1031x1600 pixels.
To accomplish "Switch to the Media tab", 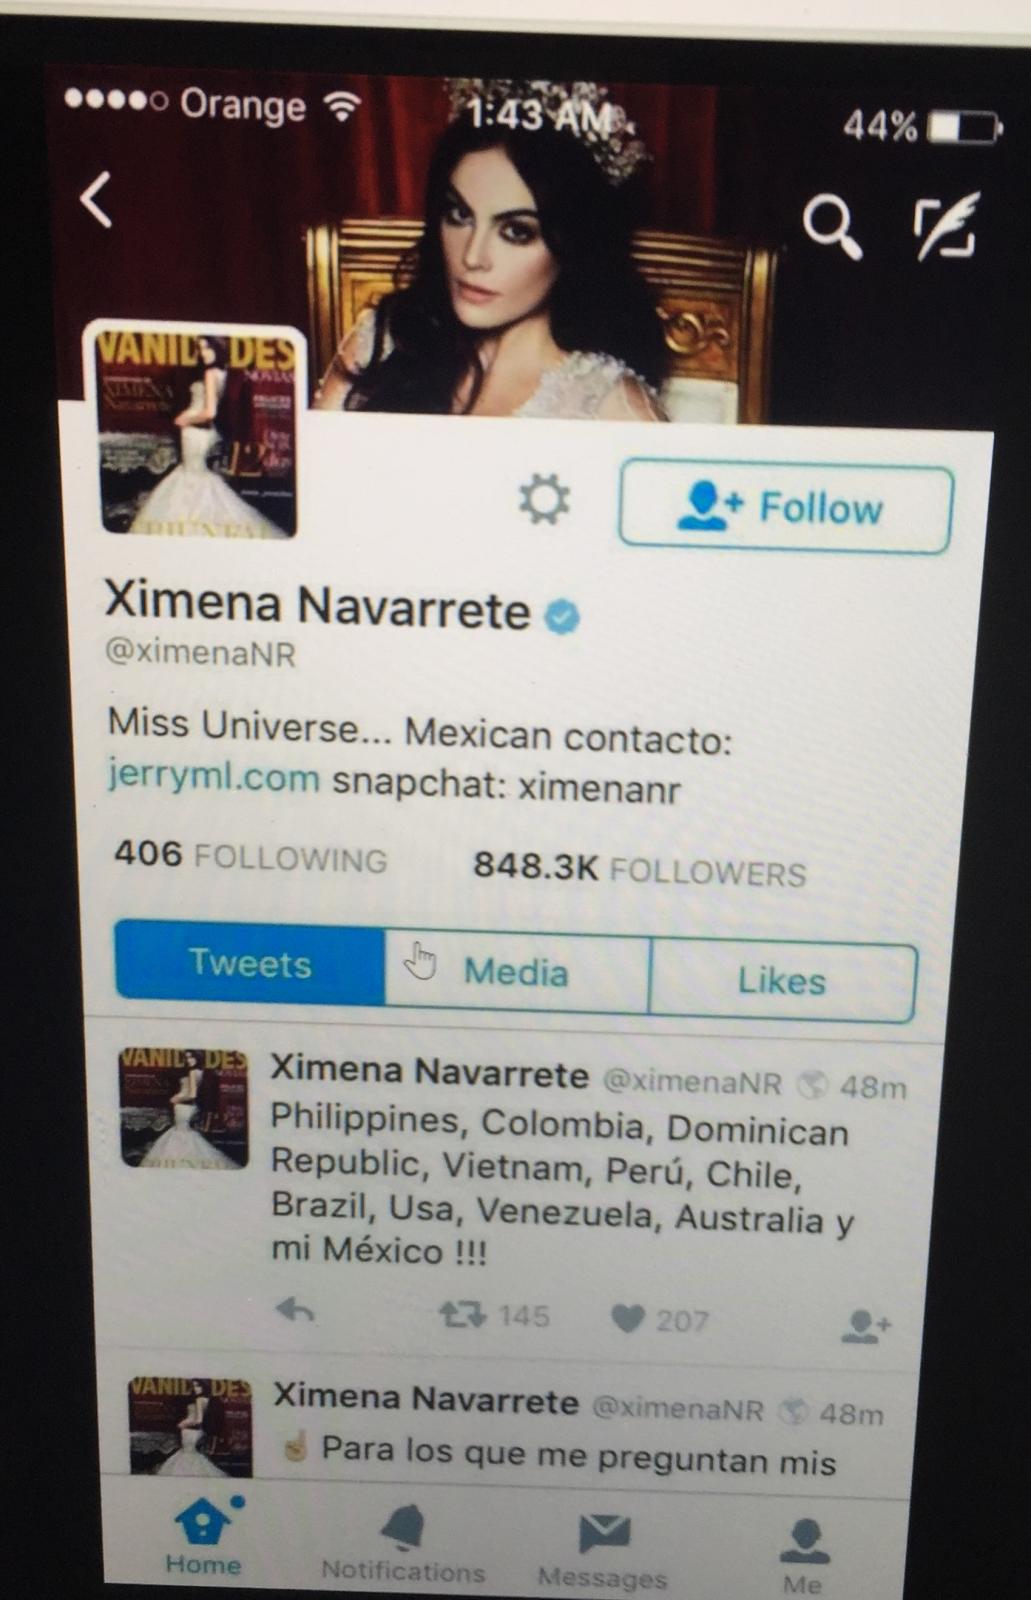I will [x=517, y=971].
